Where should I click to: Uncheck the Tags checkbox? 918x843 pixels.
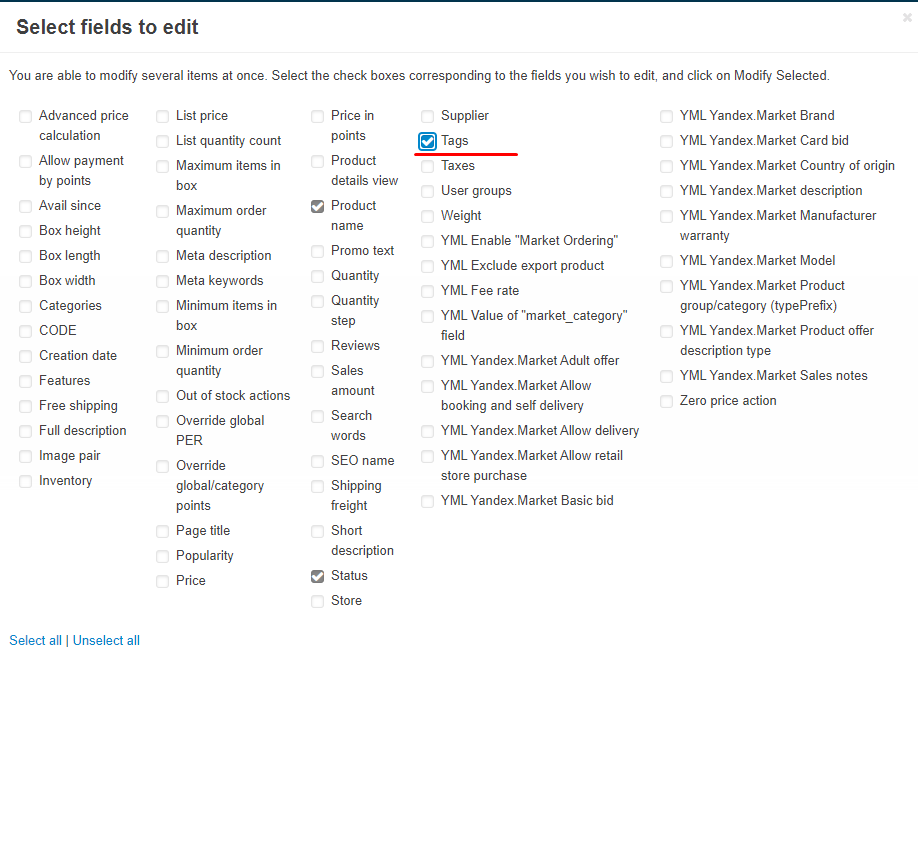[427, 141]
